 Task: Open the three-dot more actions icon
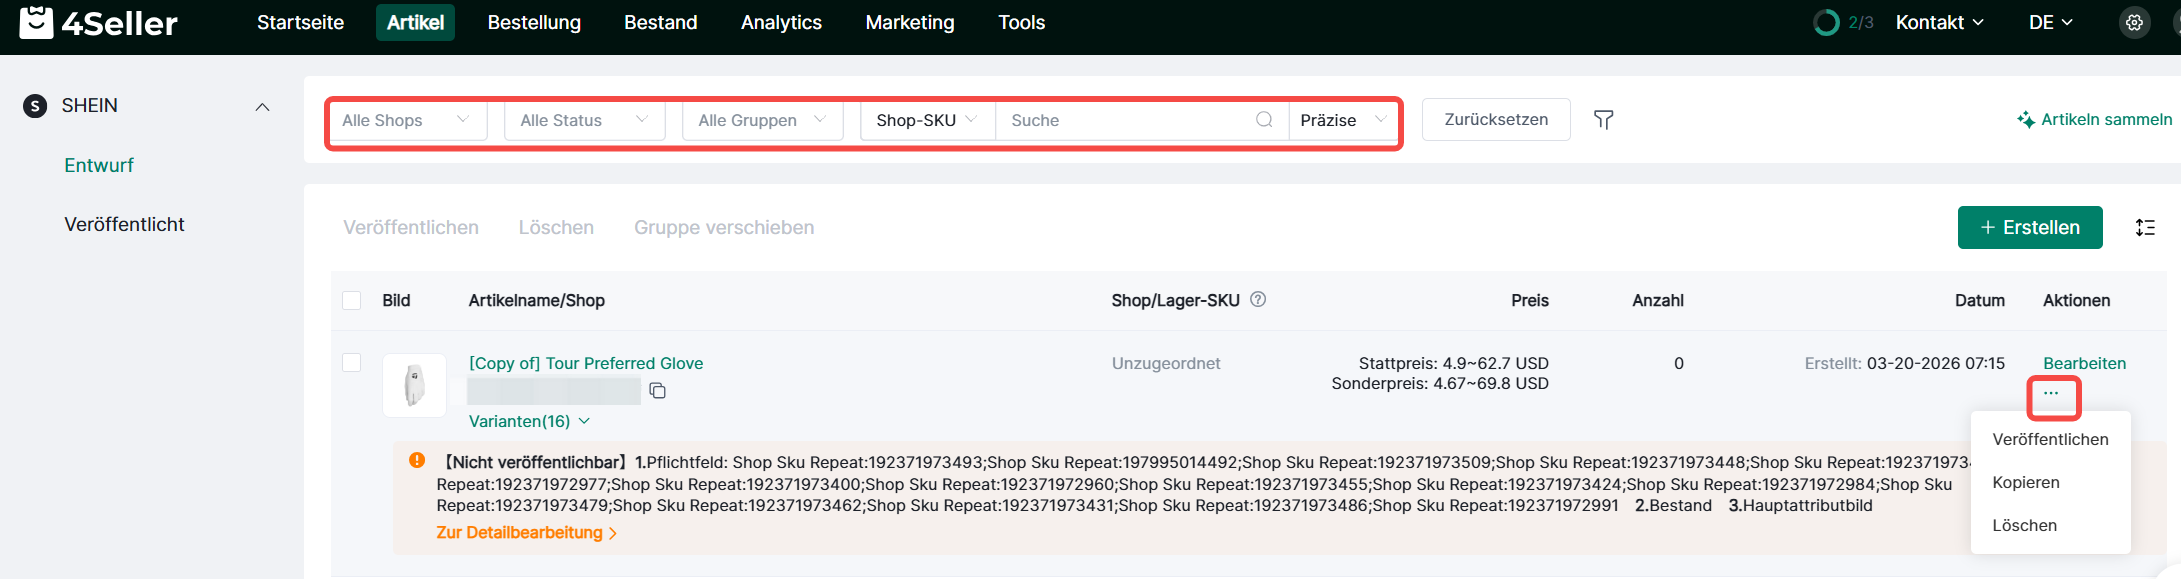coord(2052,394)
